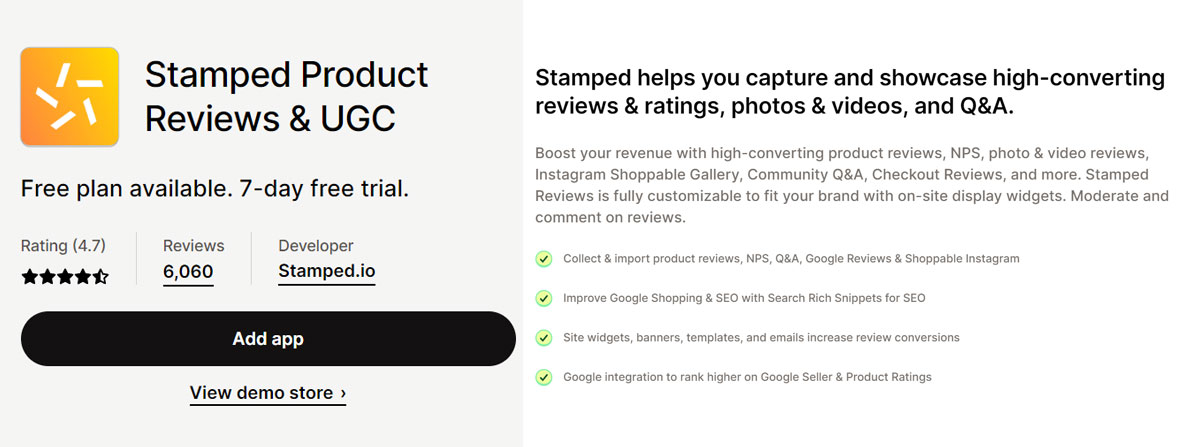Click checkmark beside Google integration to rank higher
Image resolution: width=1181 pixels, height=447 pixels.
[544, 376]
